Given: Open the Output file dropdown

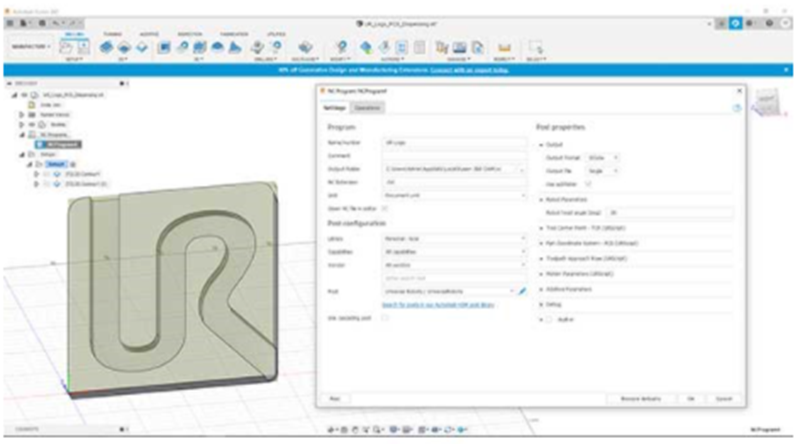Looking at the screenshot, I should (x=602, y=171).
